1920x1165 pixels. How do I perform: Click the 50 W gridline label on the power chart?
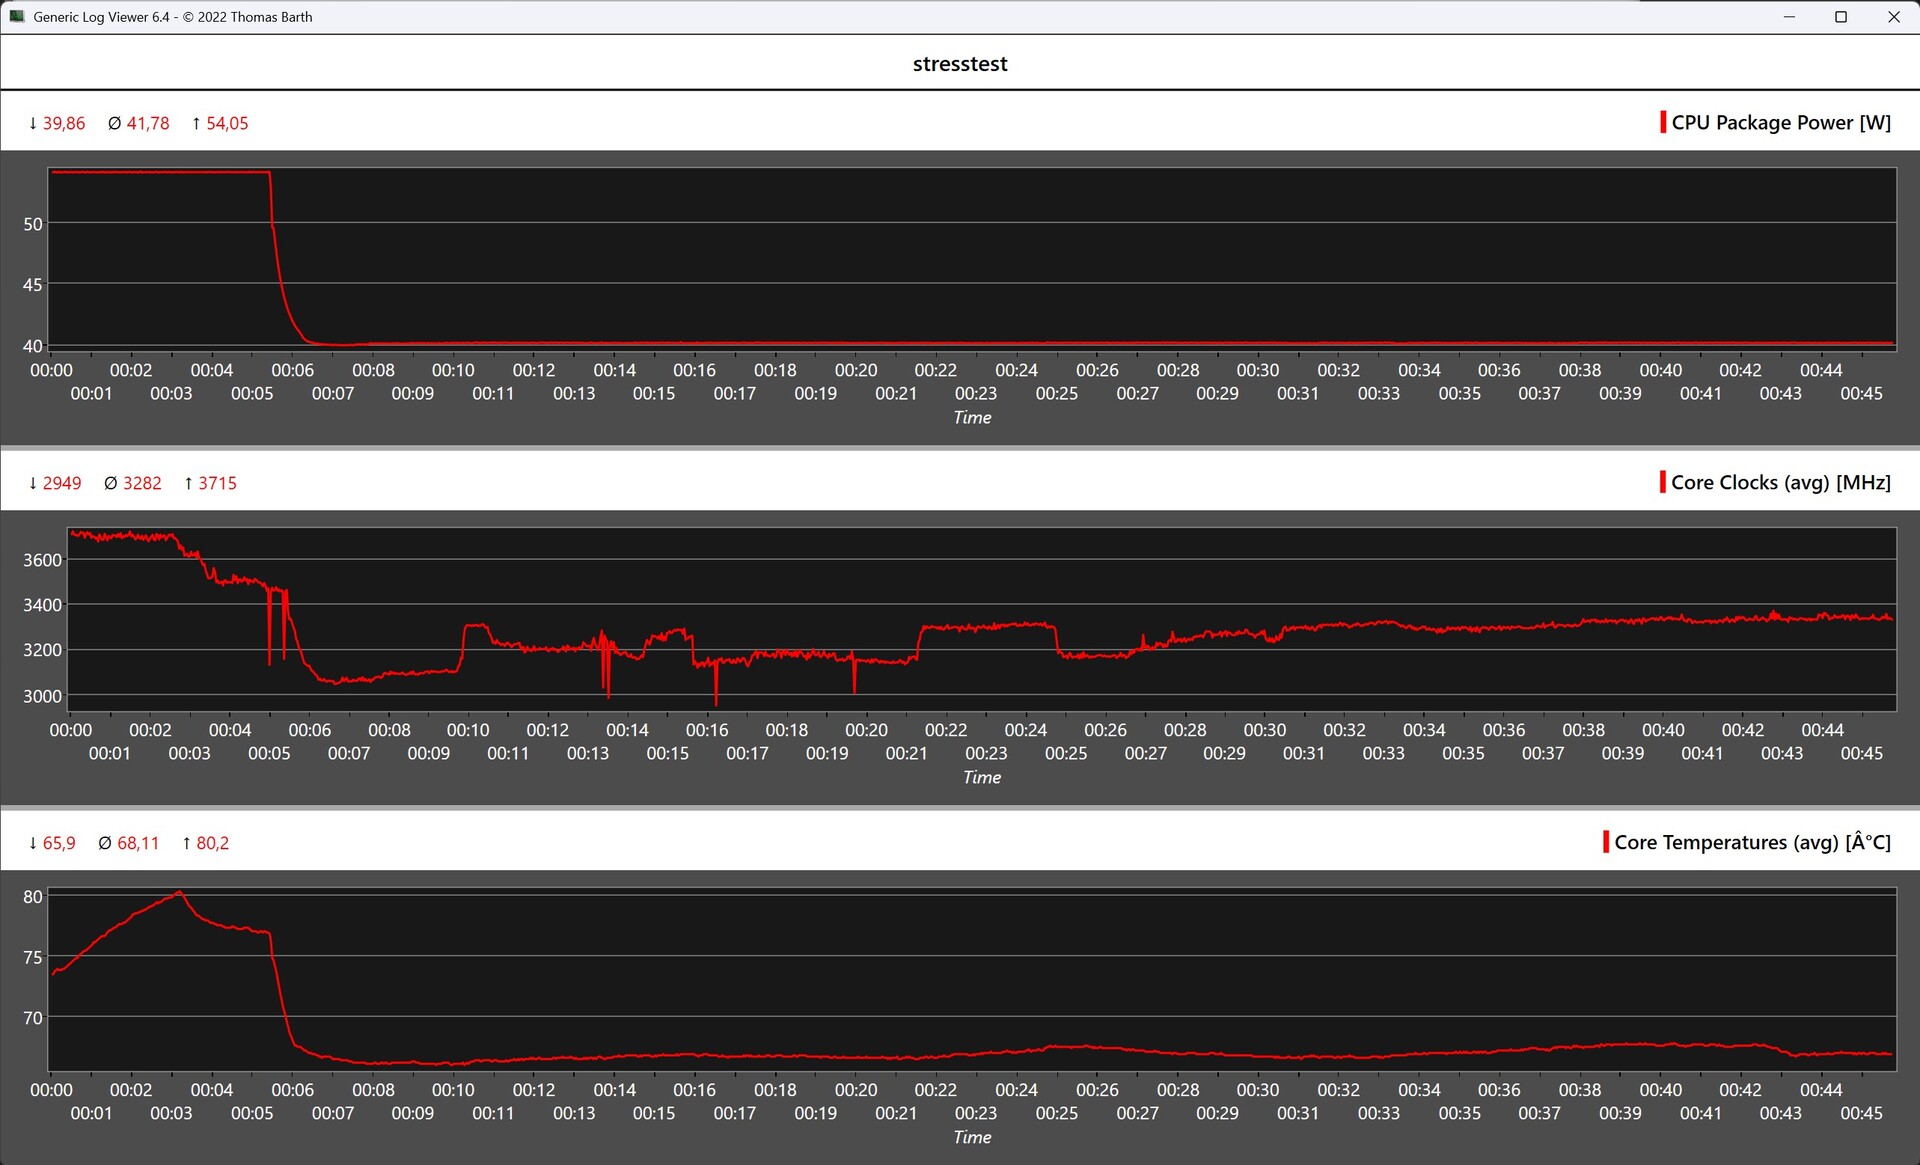click(x=33, y=224)
